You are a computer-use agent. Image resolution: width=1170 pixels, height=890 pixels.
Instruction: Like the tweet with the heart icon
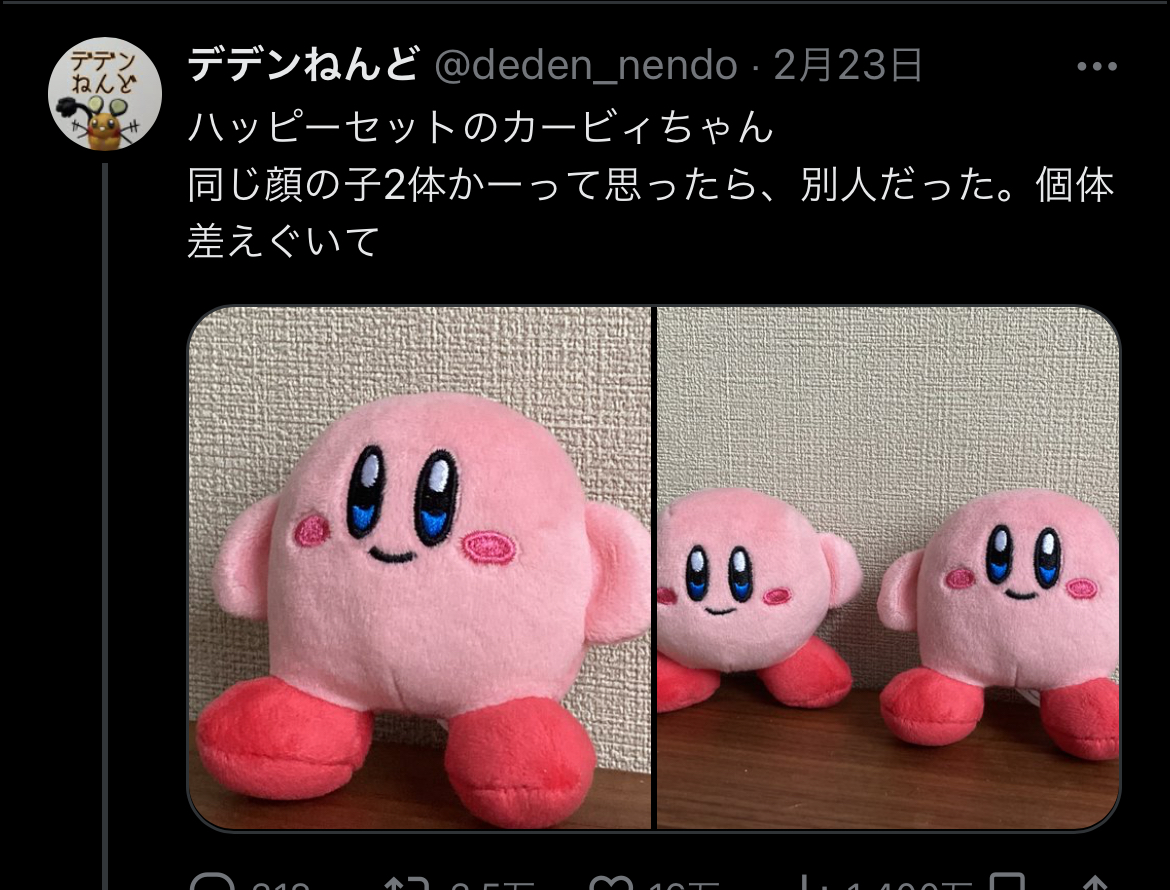pos(611,883)
